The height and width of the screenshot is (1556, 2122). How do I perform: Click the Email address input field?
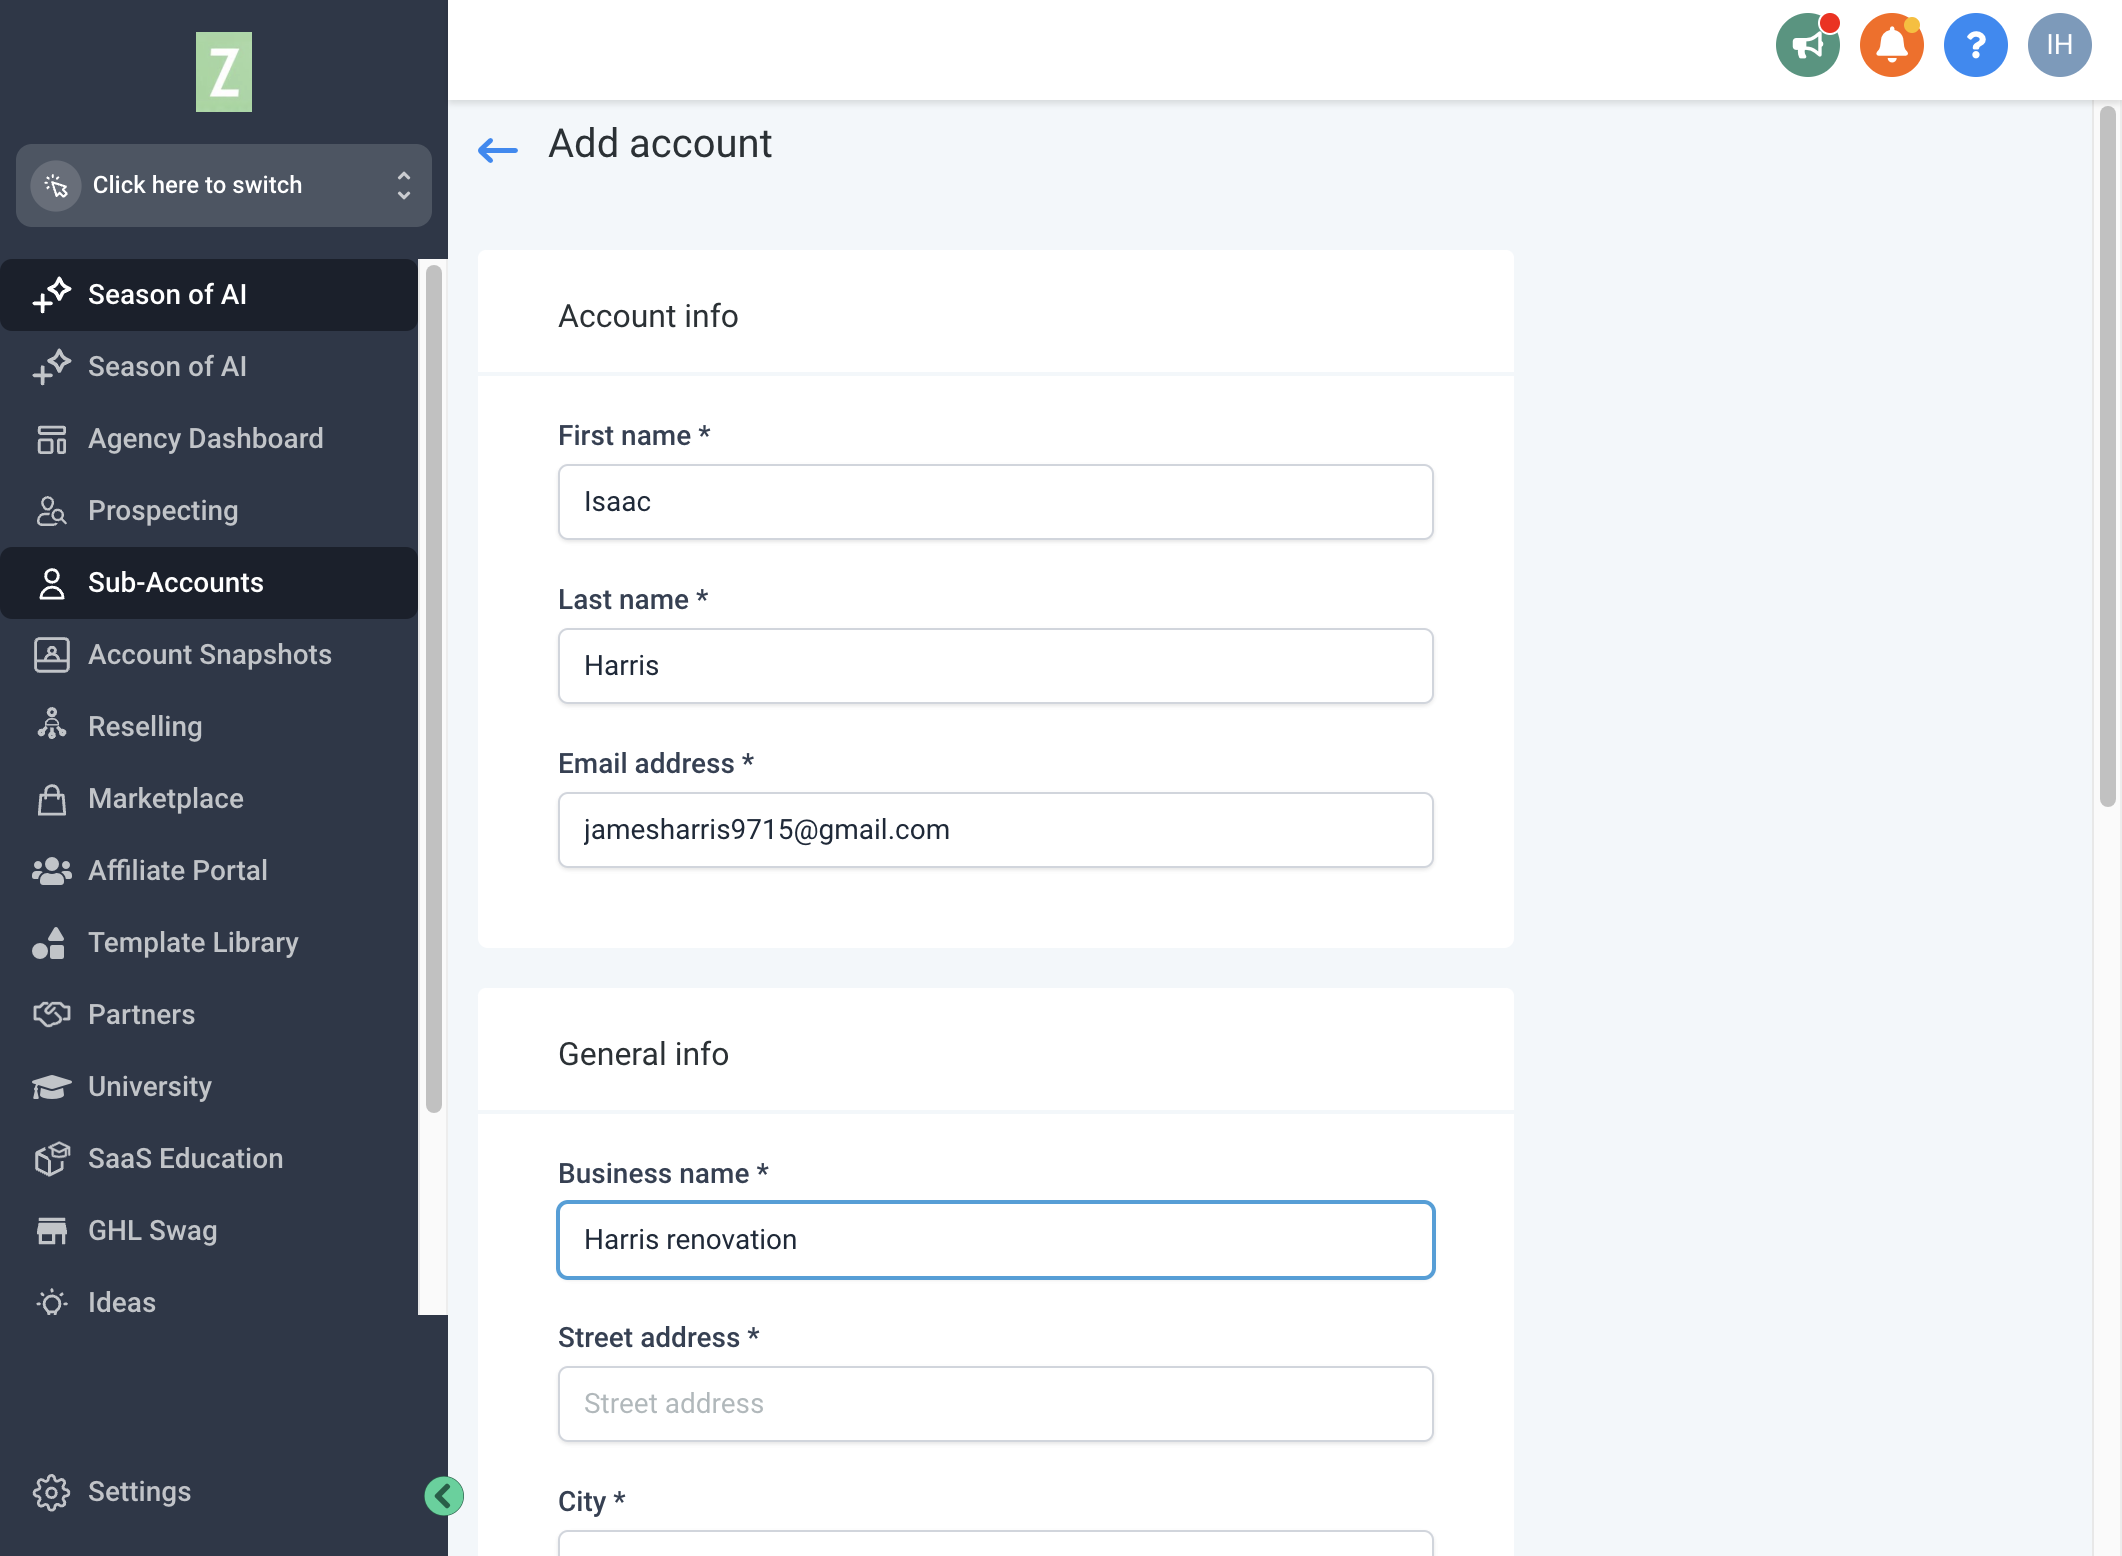point(995,830)
